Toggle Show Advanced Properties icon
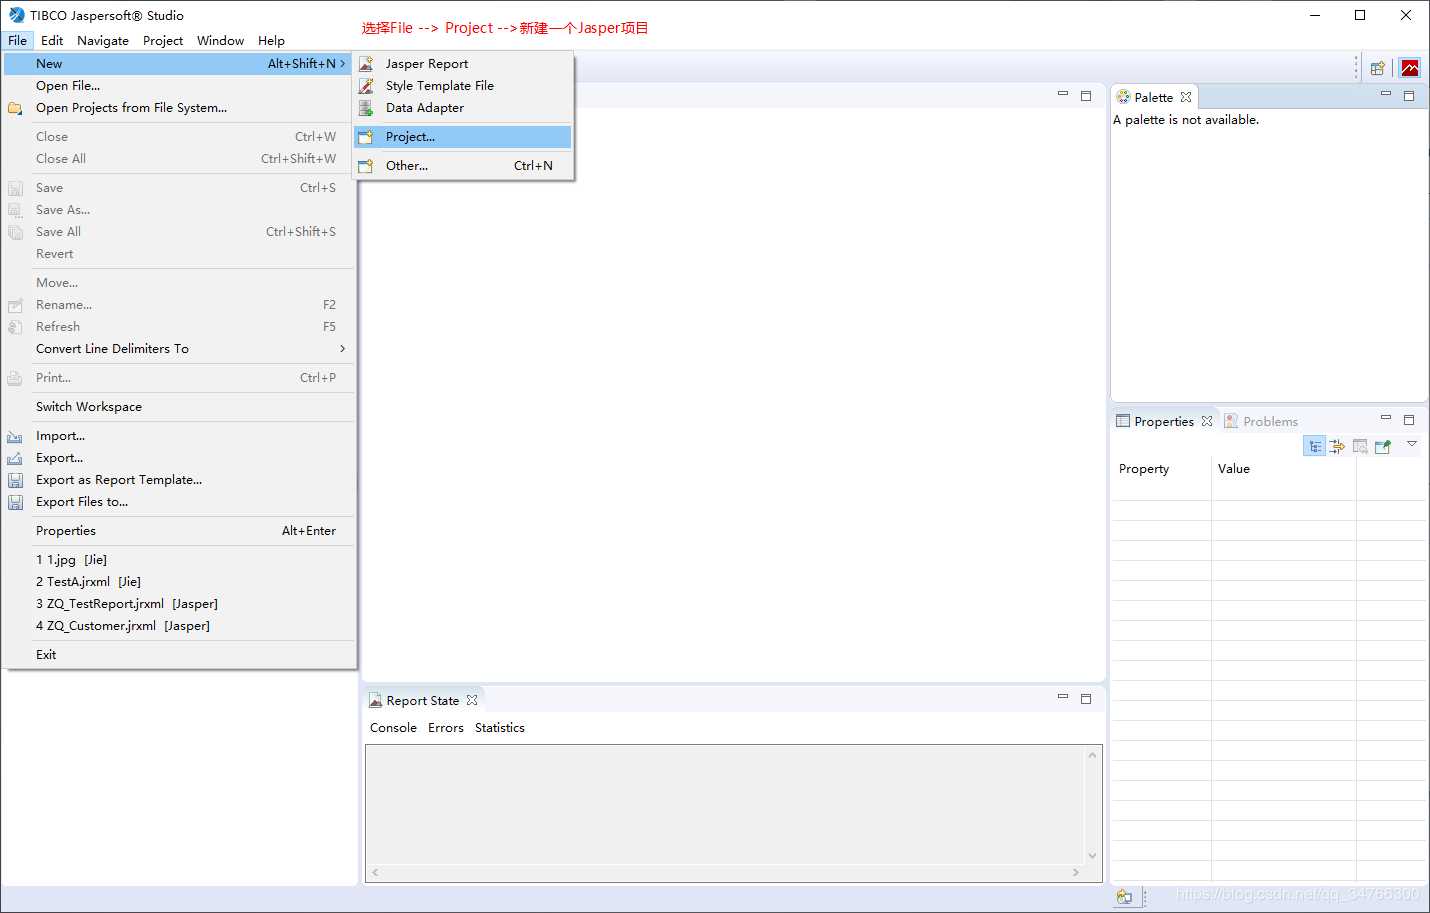This screenshot has height=913, width=1430. [x=1337, y=446]
